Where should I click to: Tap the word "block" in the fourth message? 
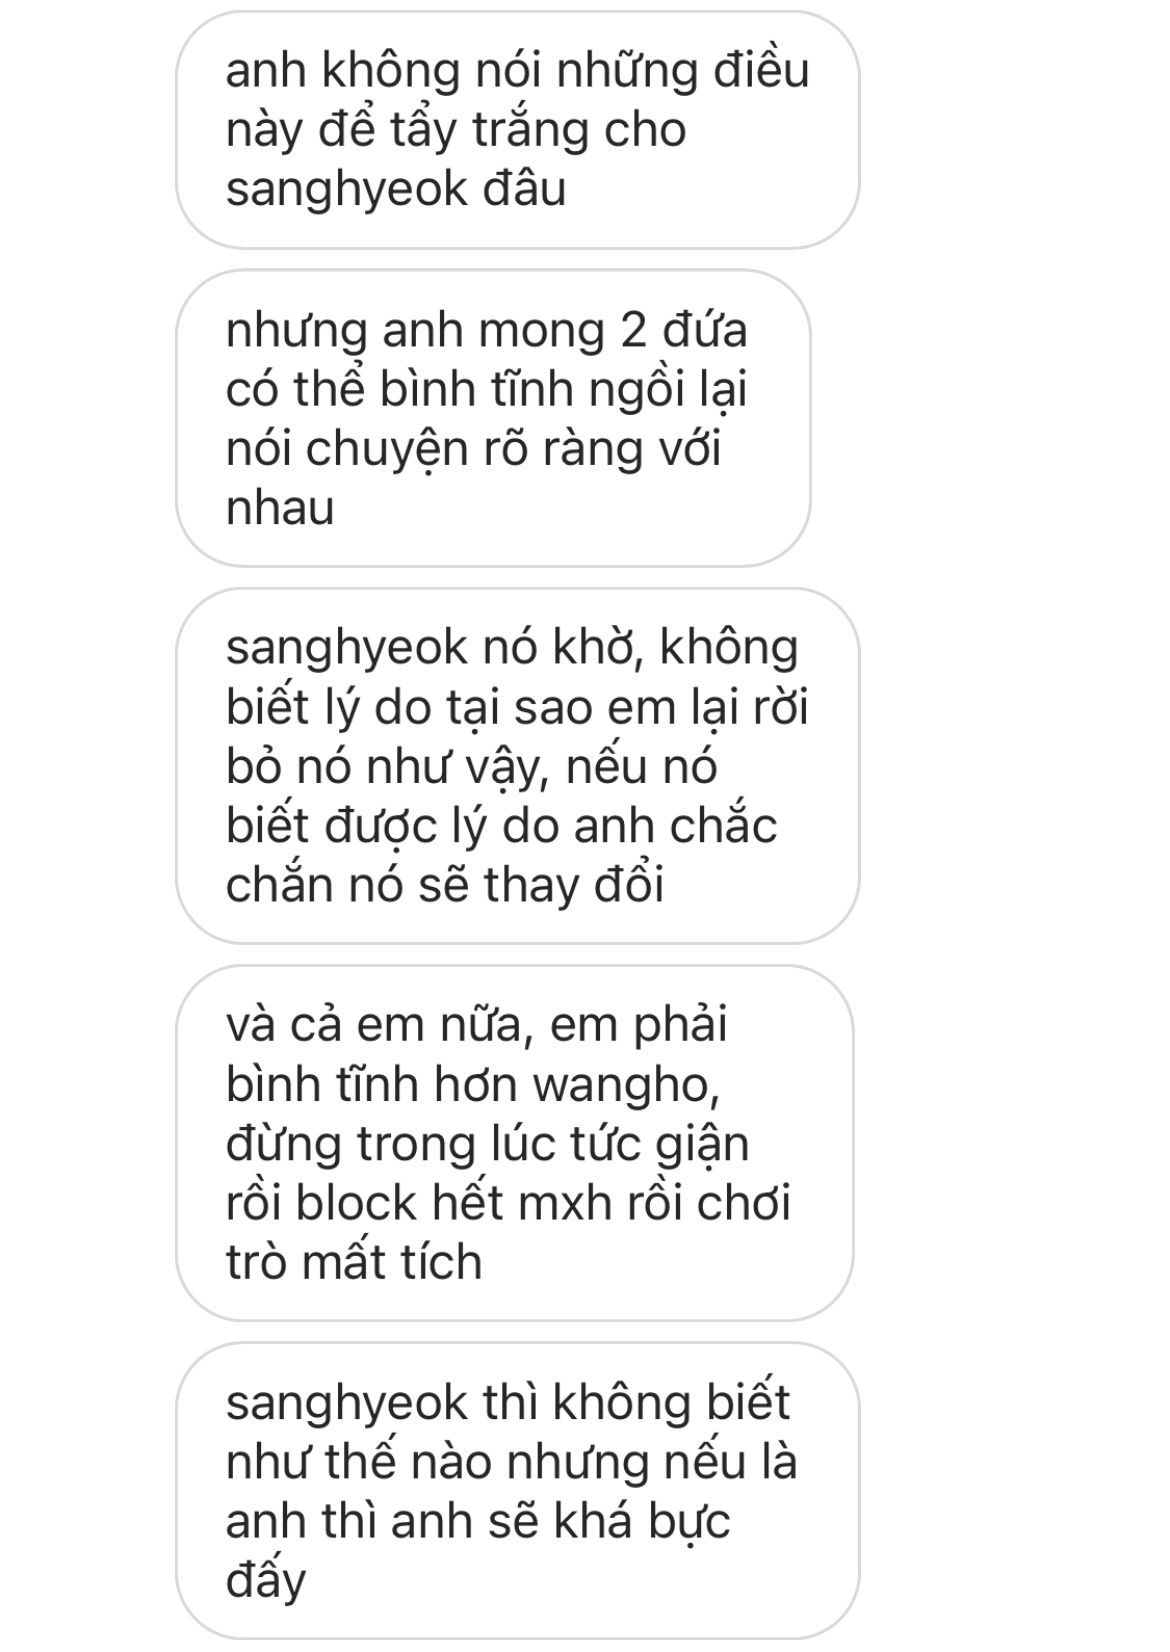[x=356, y=1203]
